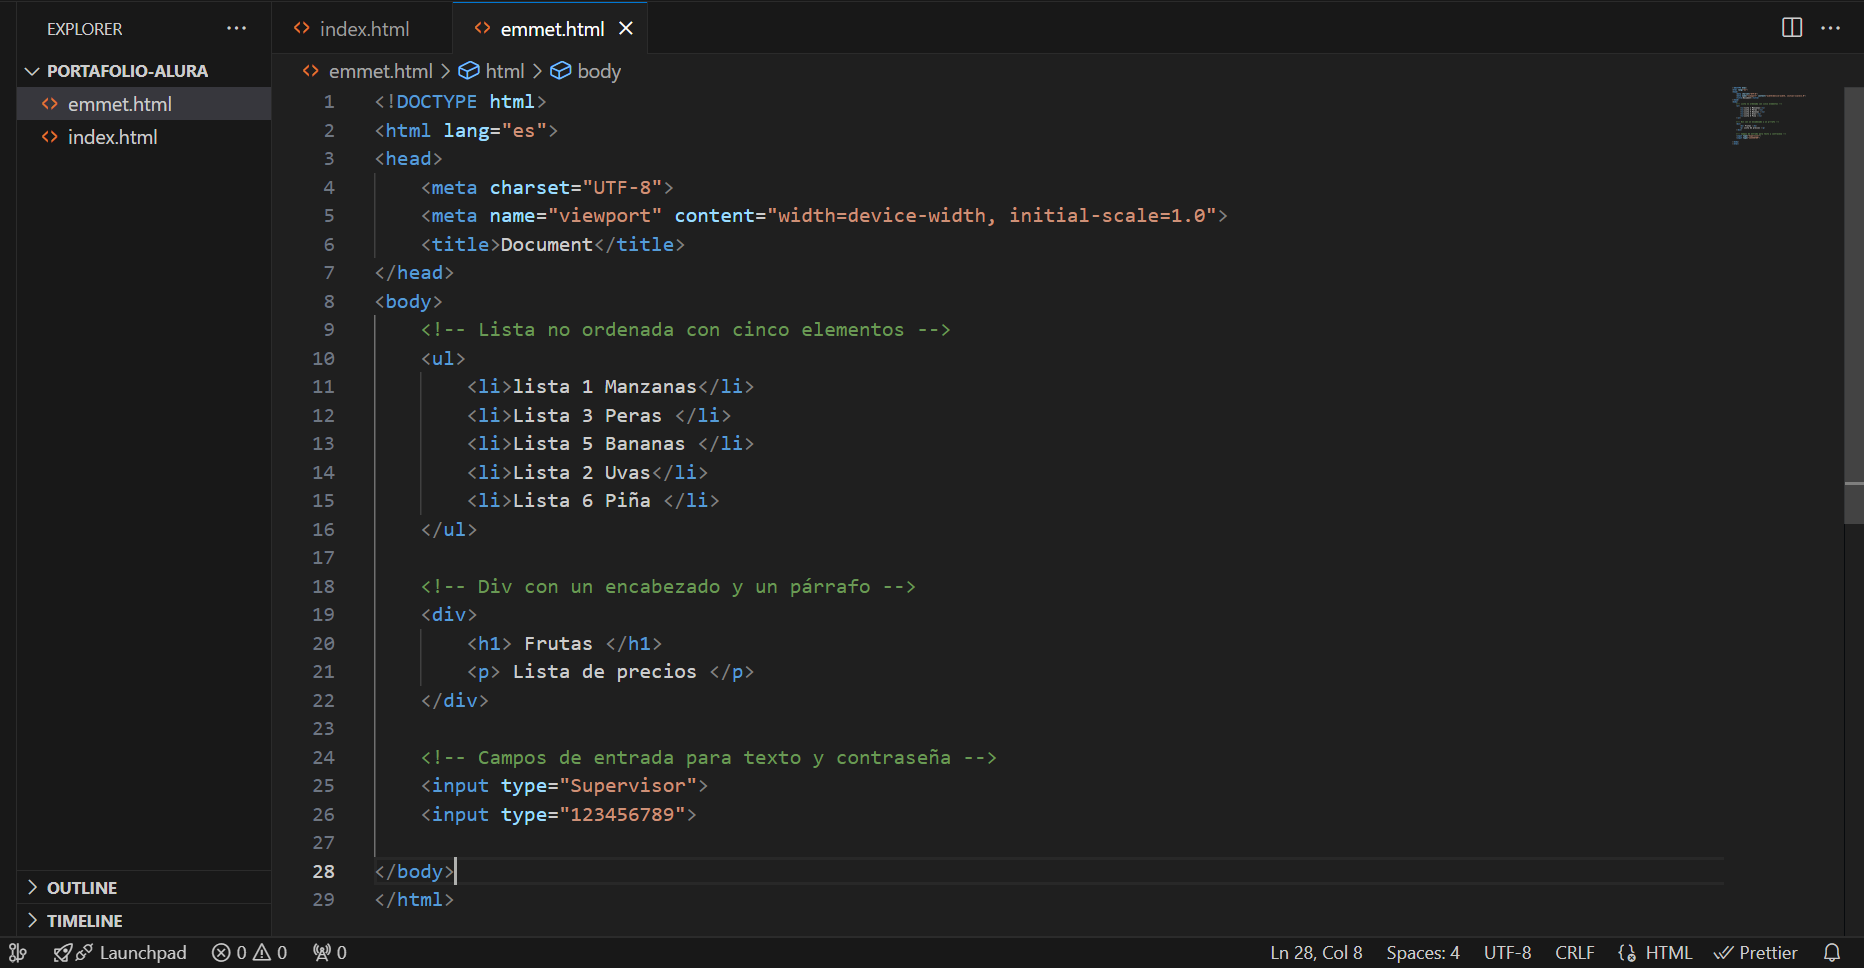The width and height of the screenshot is (1864, 968).
Task: Click 'Lista 6 Piña' list item
Action: (593, 501)
